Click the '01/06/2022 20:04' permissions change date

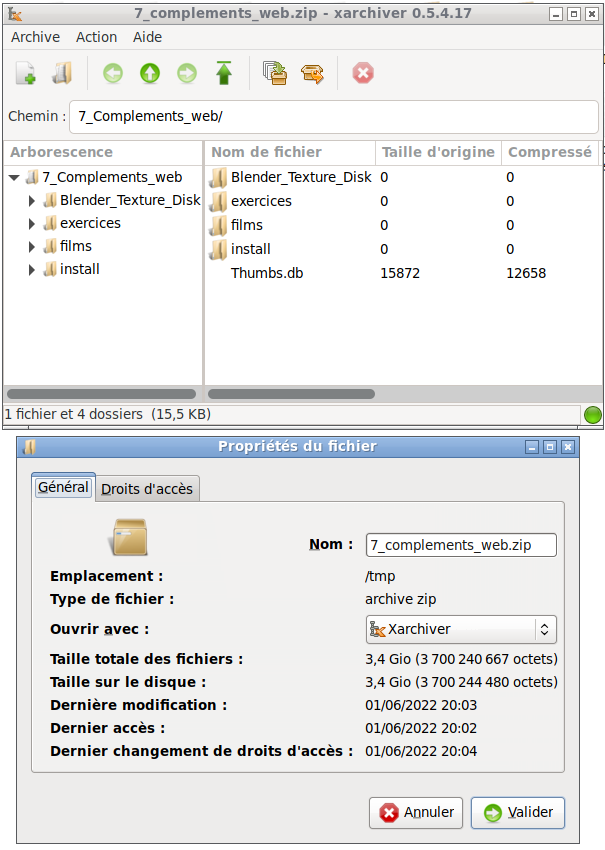click(421, 751)
